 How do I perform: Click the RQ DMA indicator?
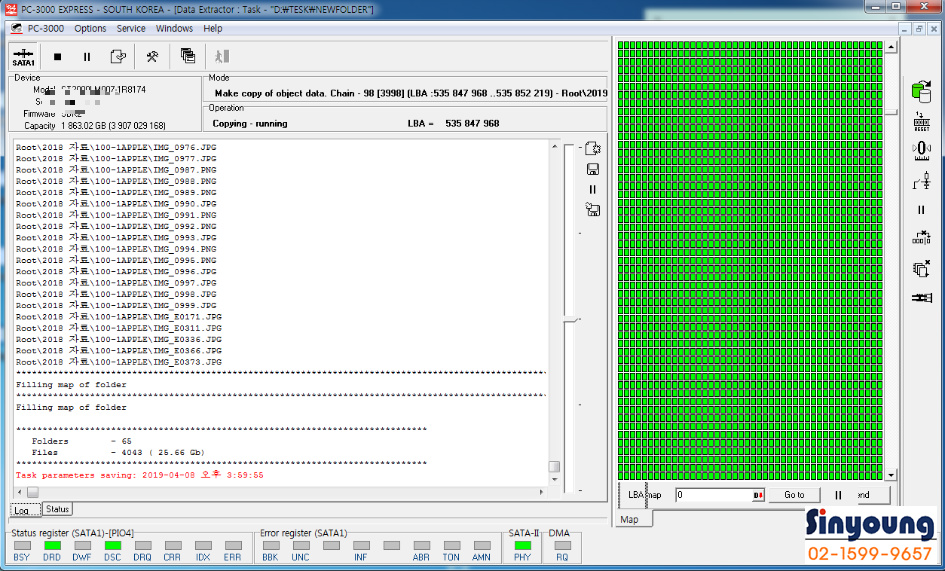tap(562, 546)
